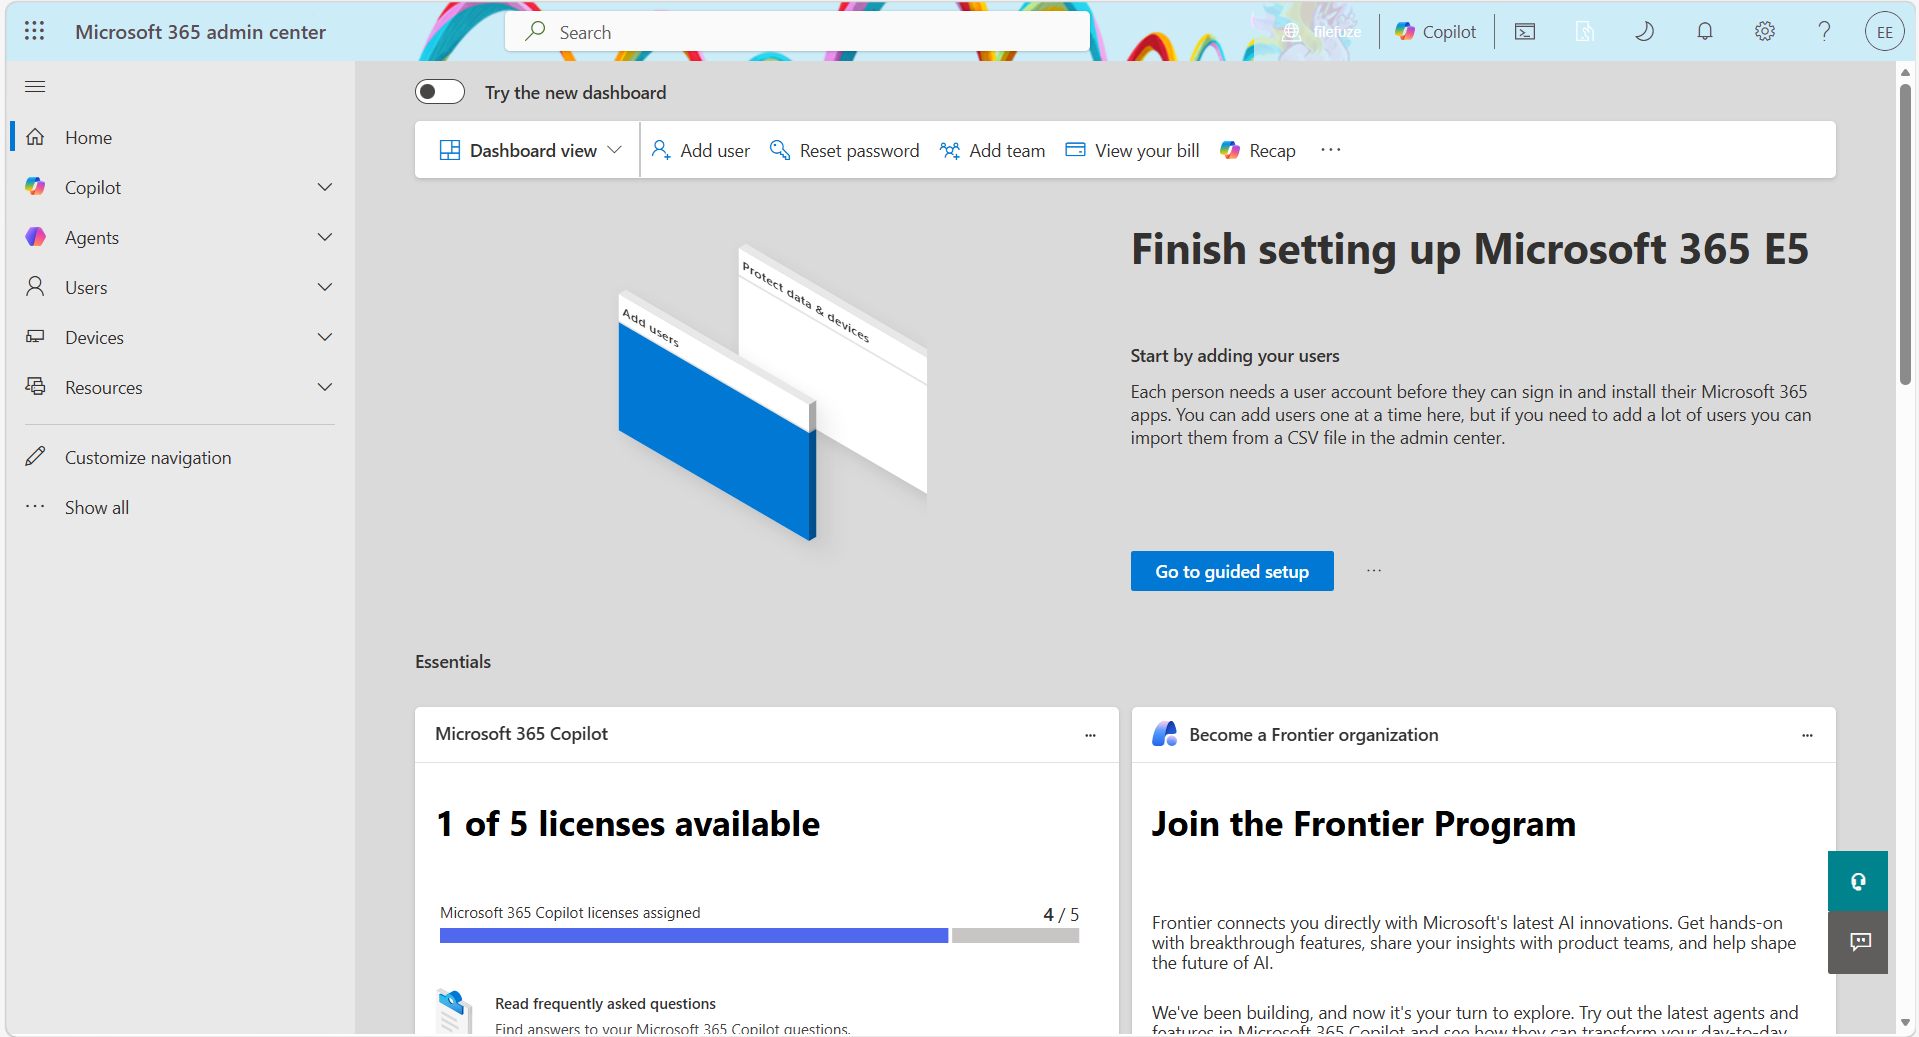
Task: Click the Show all ellipsis icon
Action: point(35,507)
